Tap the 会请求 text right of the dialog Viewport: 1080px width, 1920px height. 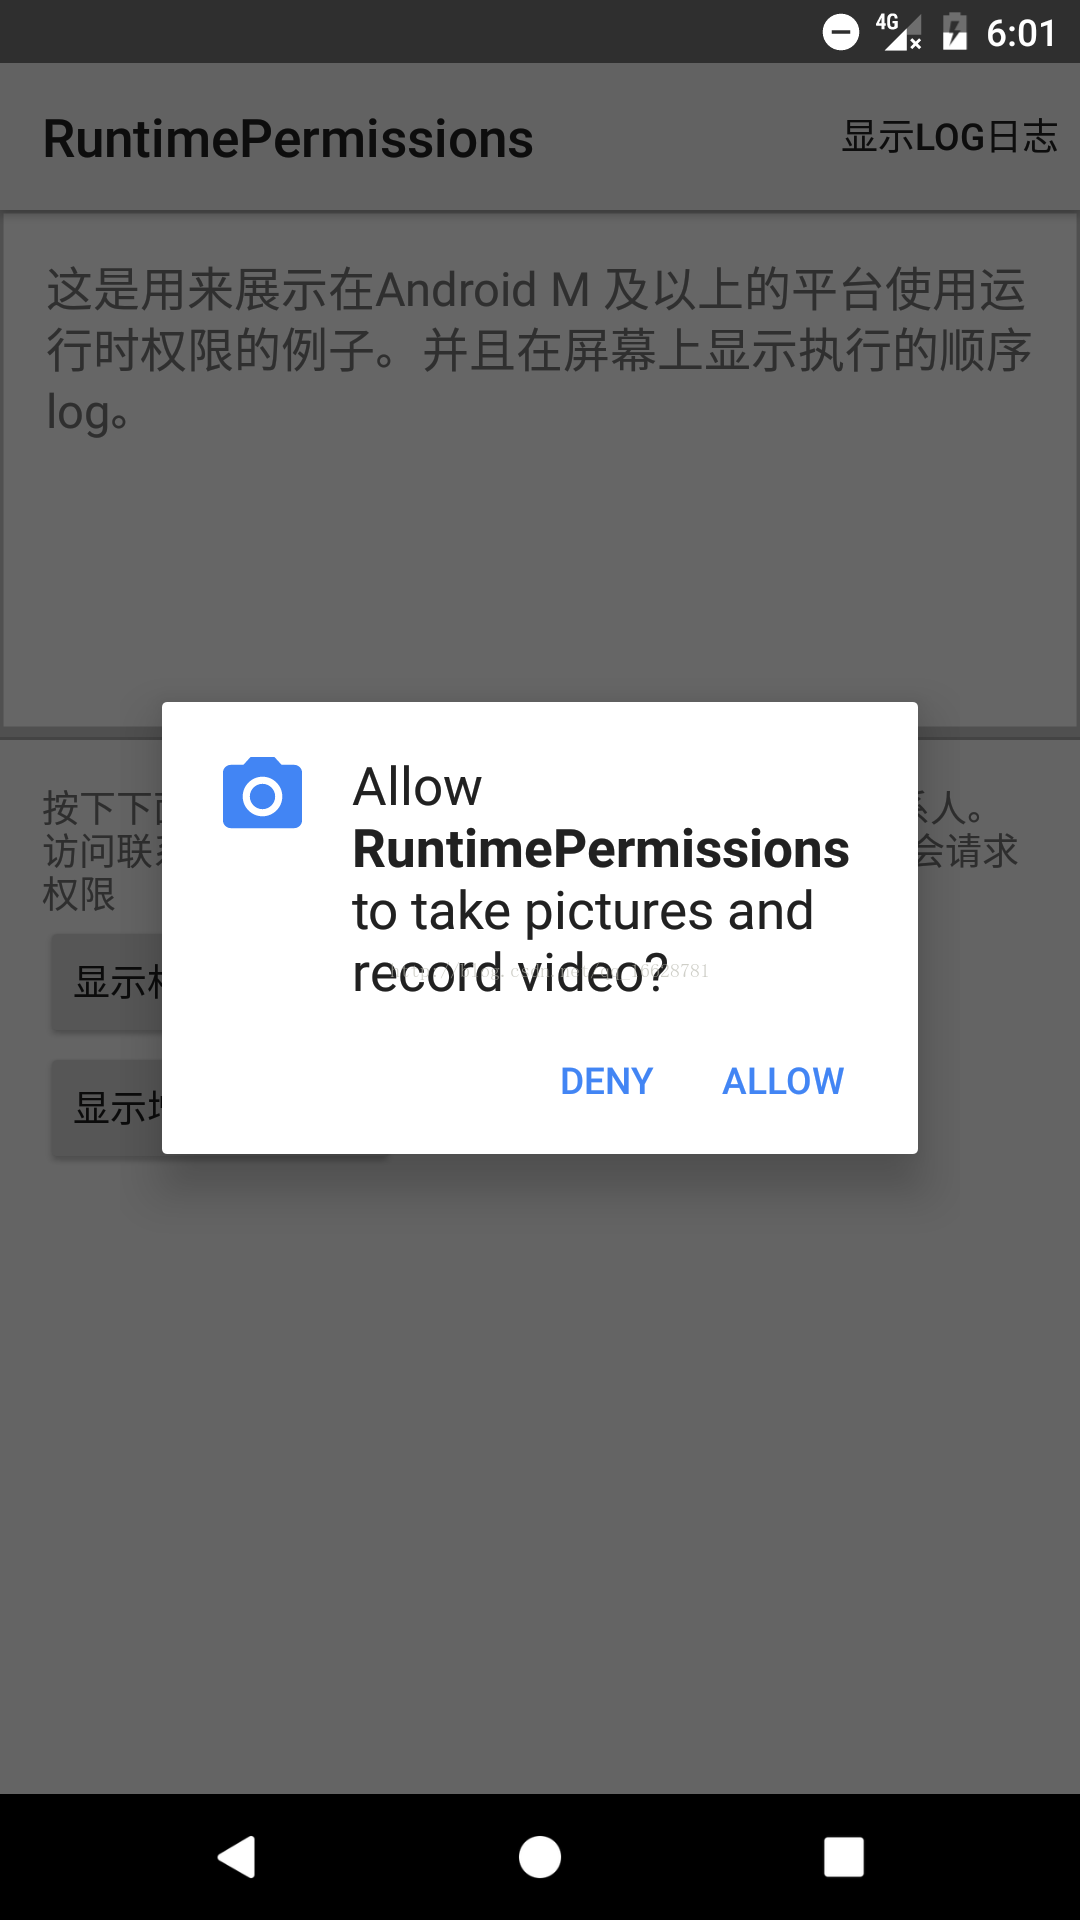[968, 851]
